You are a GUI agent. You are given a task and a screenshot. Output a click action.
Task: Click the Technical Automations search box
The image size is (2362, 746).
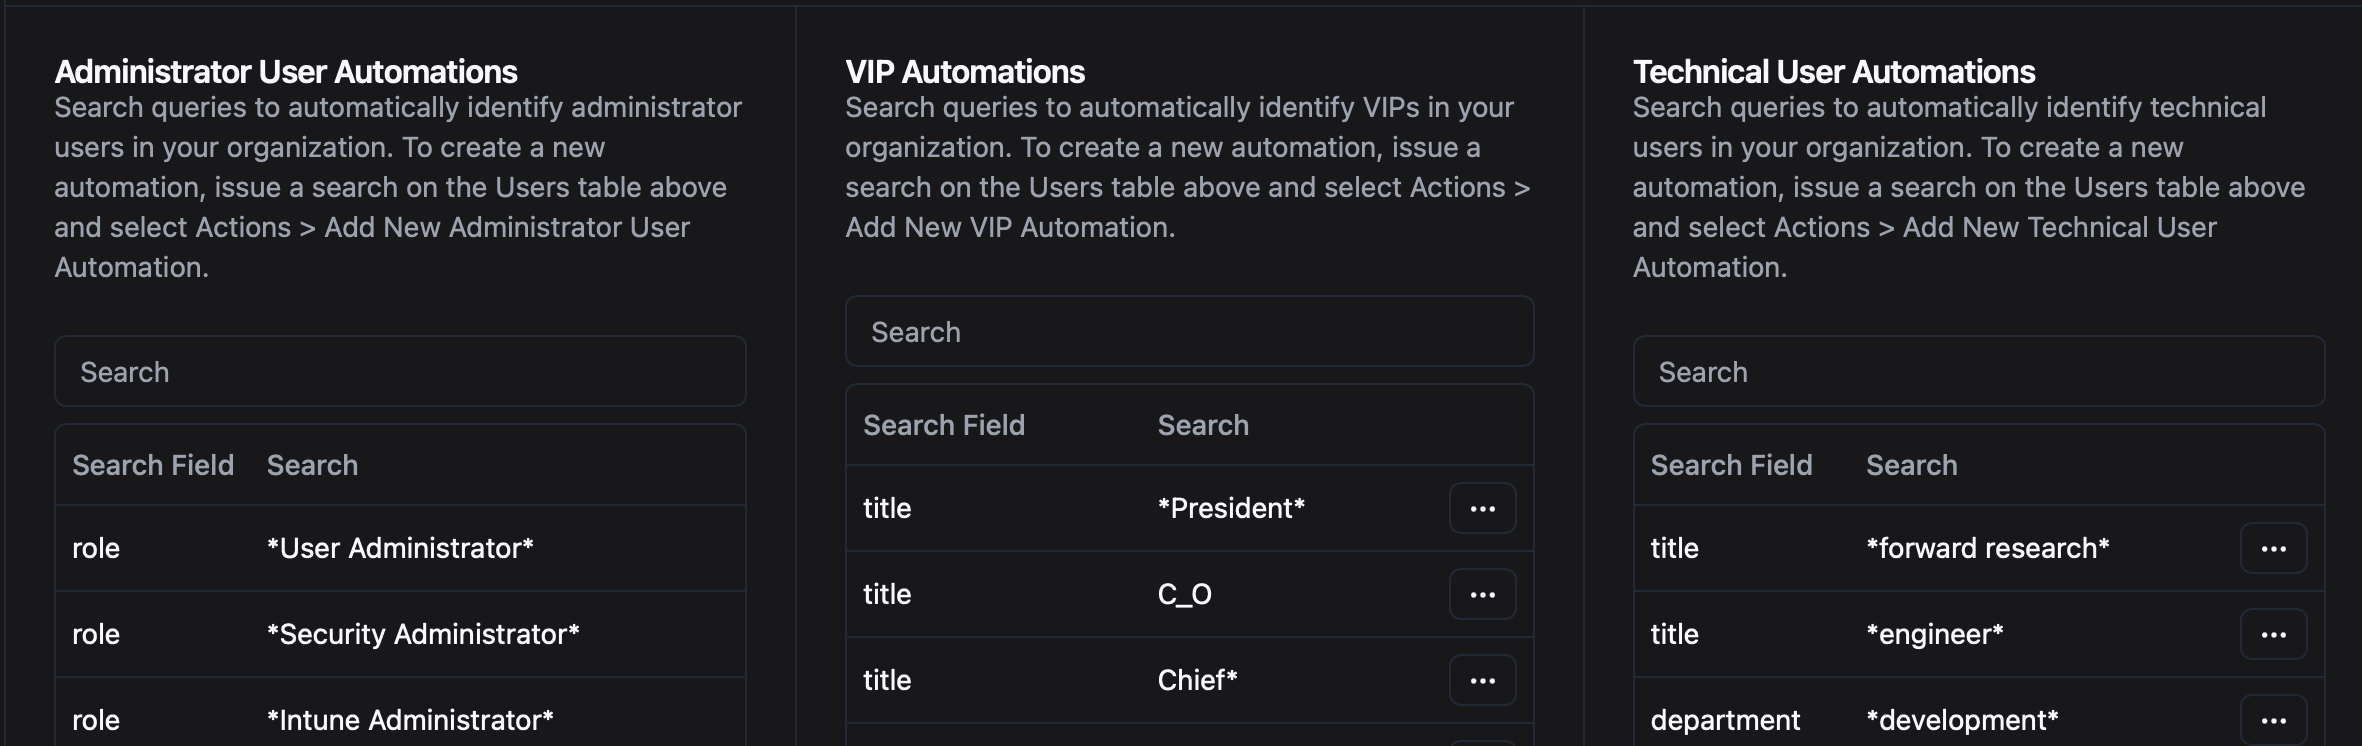1978,371
